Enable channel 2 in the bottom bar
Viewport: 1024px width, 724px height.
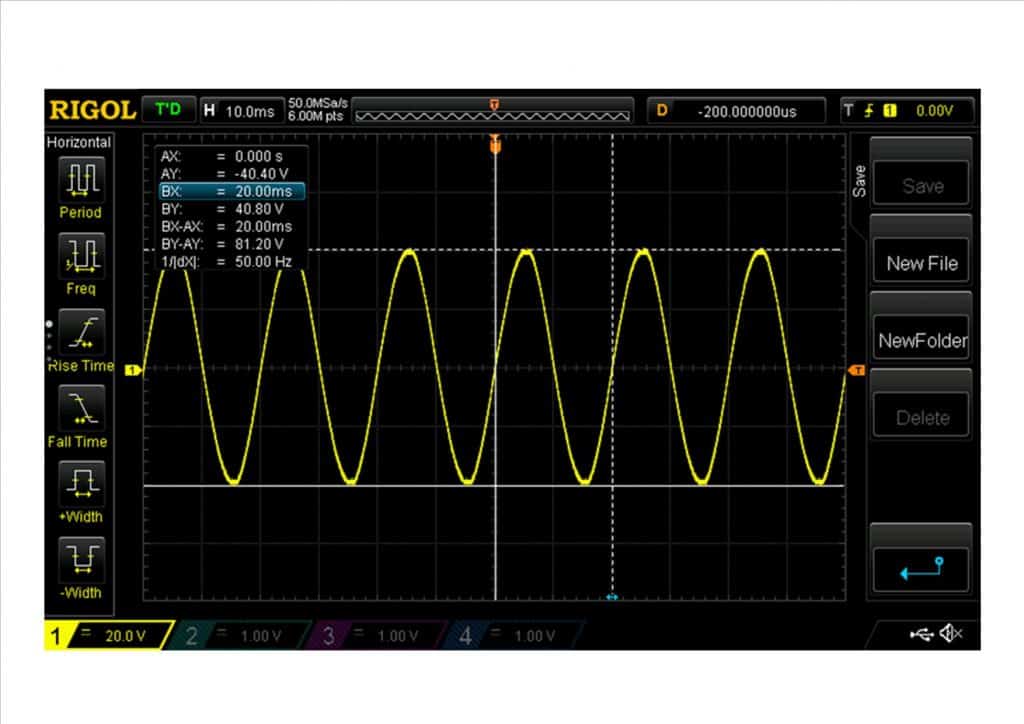(x=240, y=636)
